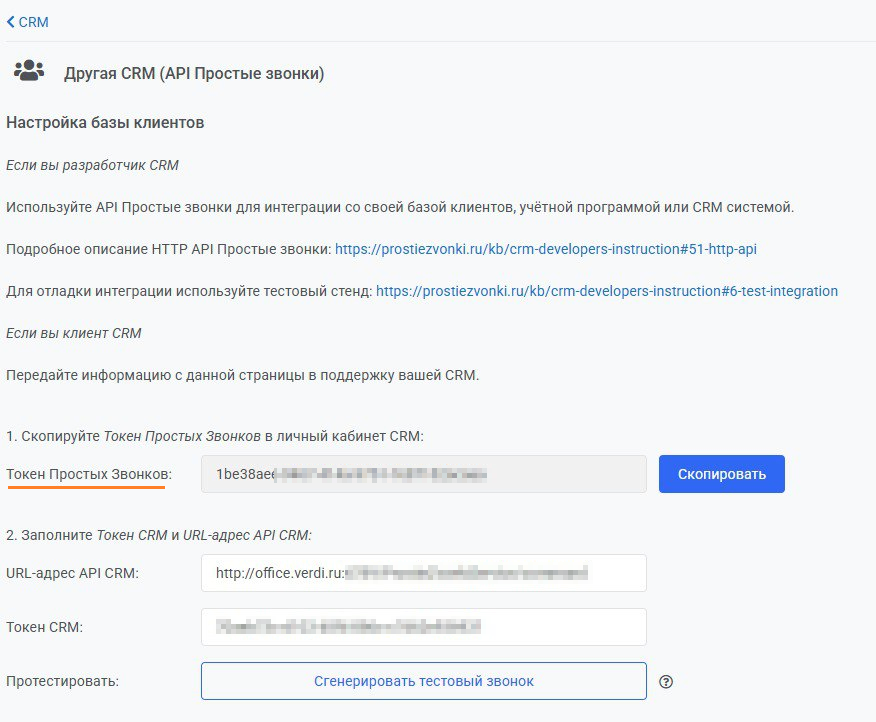Click the Протестировать label

[x=62, y=681]
